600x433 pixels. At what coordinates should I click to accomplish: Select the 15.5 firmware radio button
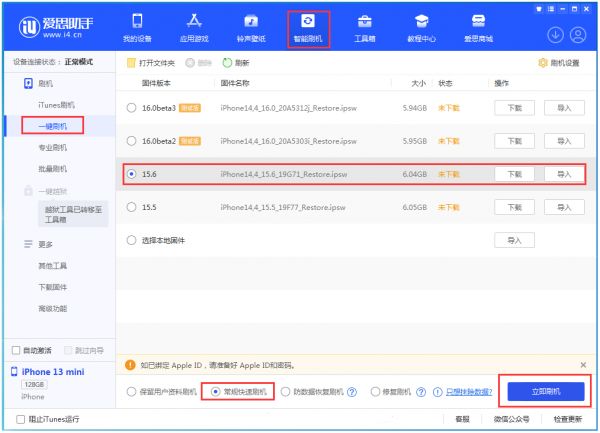pos(131,207)
